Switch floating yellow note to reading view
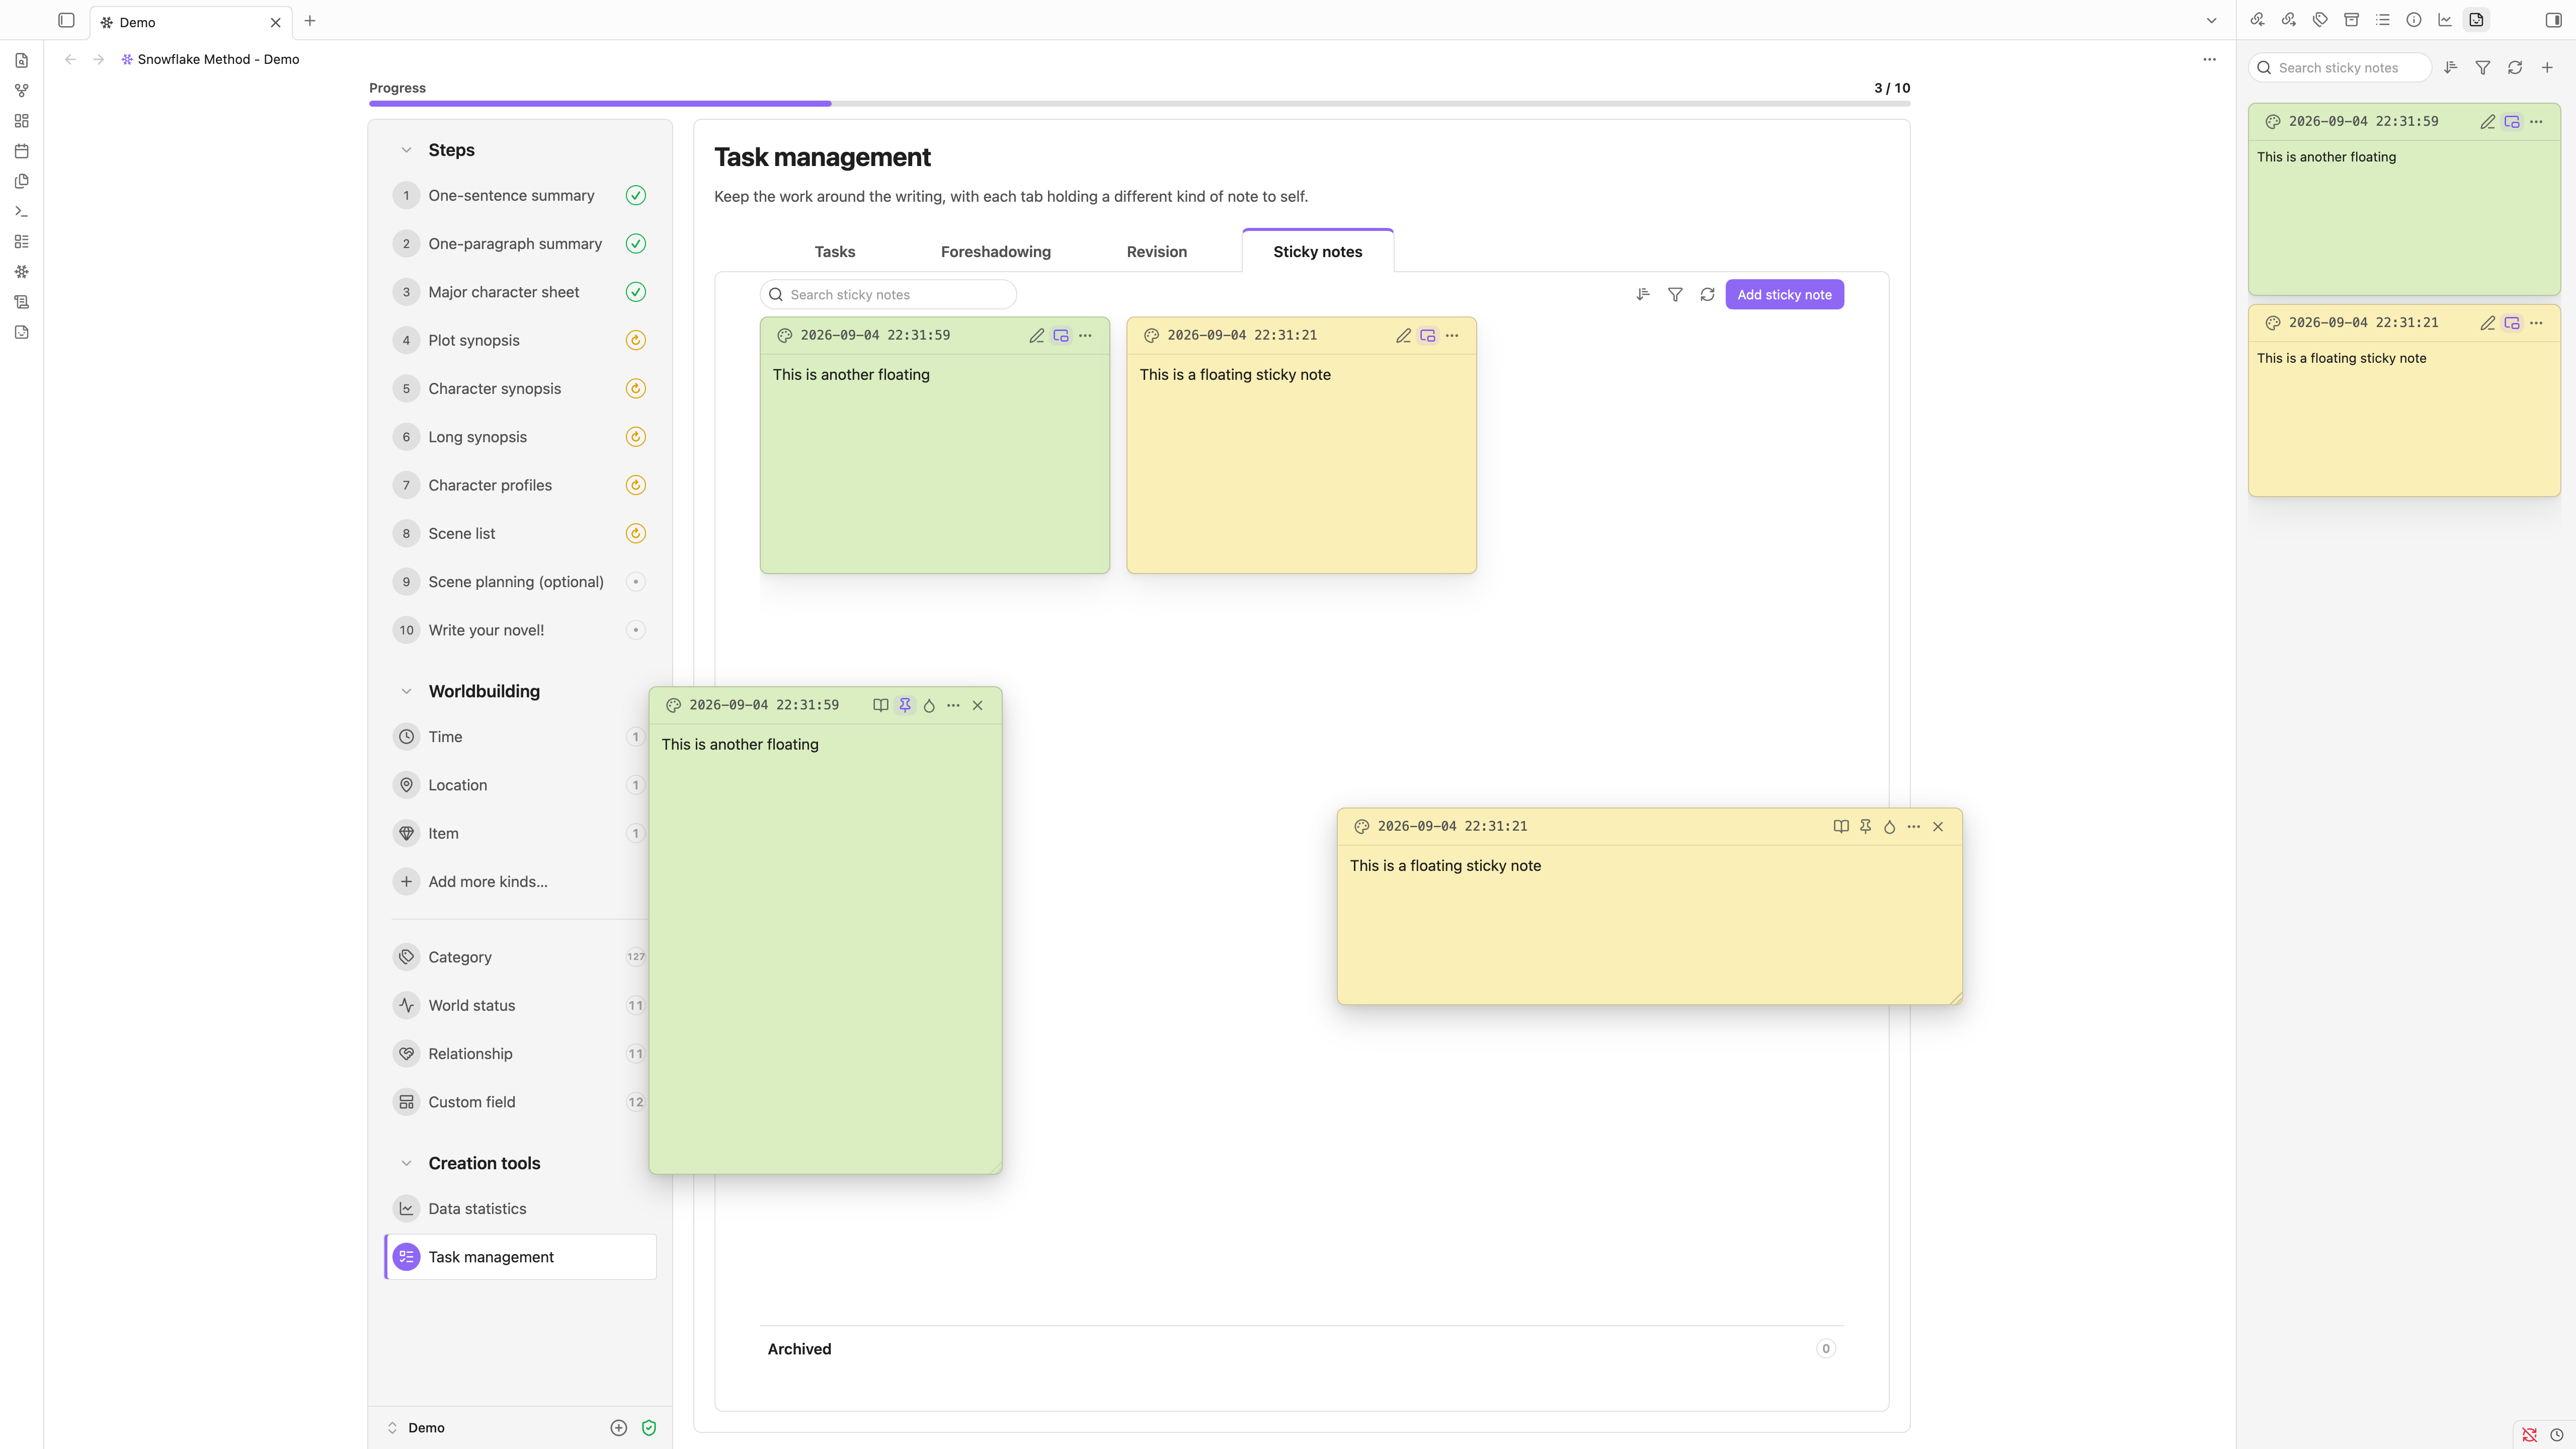This screenshot has height=1449, width=2576. [1841, 826]
